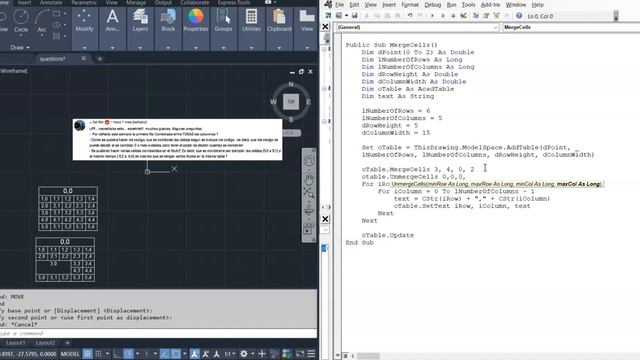The image size is (640, 360).
Task: Select the Hatch tool in Draw panel
Action: click(56, 36)
